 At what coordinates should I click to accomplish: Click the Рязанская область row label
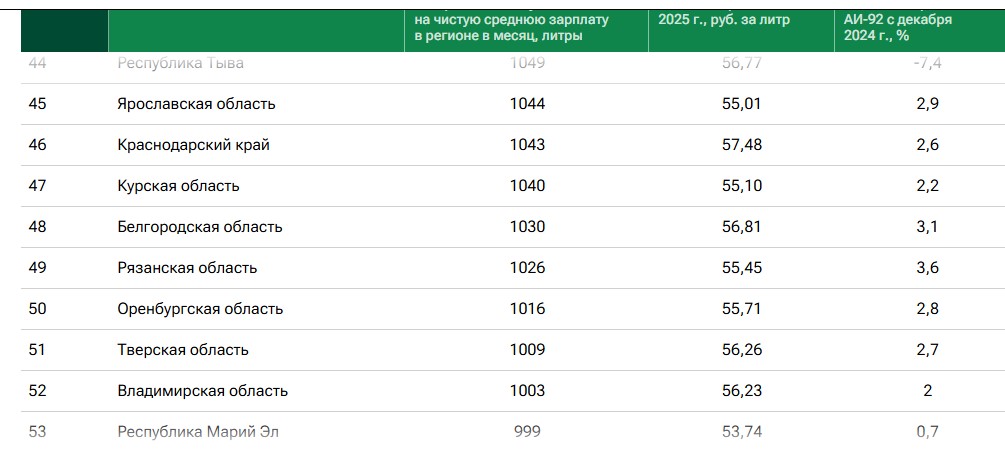pos(187,268)
